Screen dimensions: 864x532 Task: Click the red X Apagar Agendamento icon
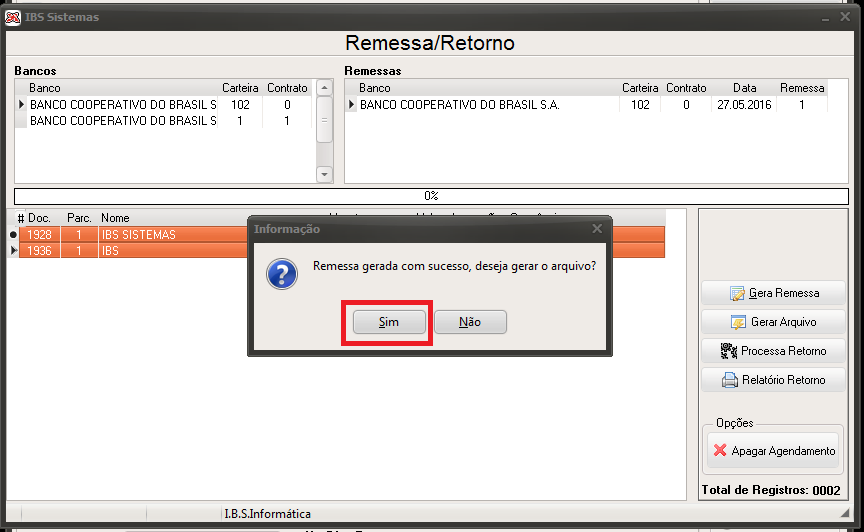click(x=720, y=450)
